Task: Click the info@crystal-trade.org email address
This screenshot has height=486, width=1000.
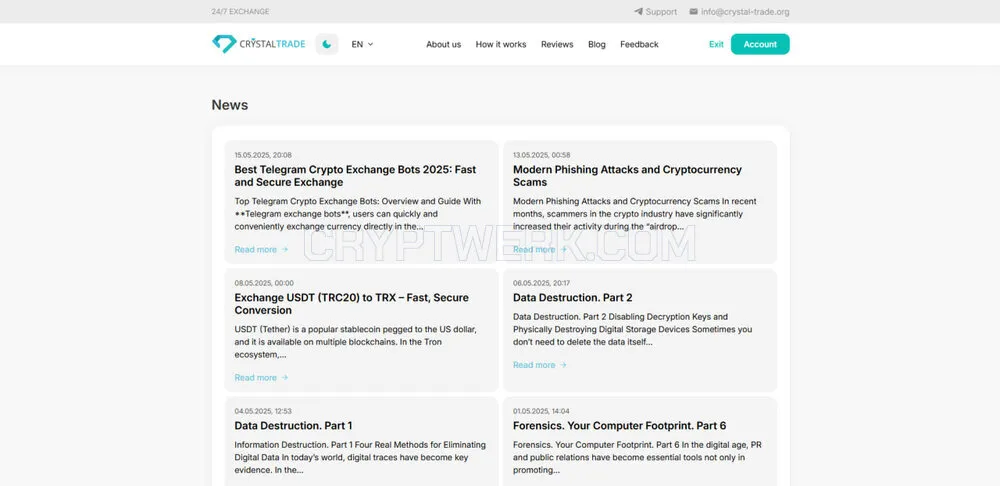Action: [x=745, y=11]
